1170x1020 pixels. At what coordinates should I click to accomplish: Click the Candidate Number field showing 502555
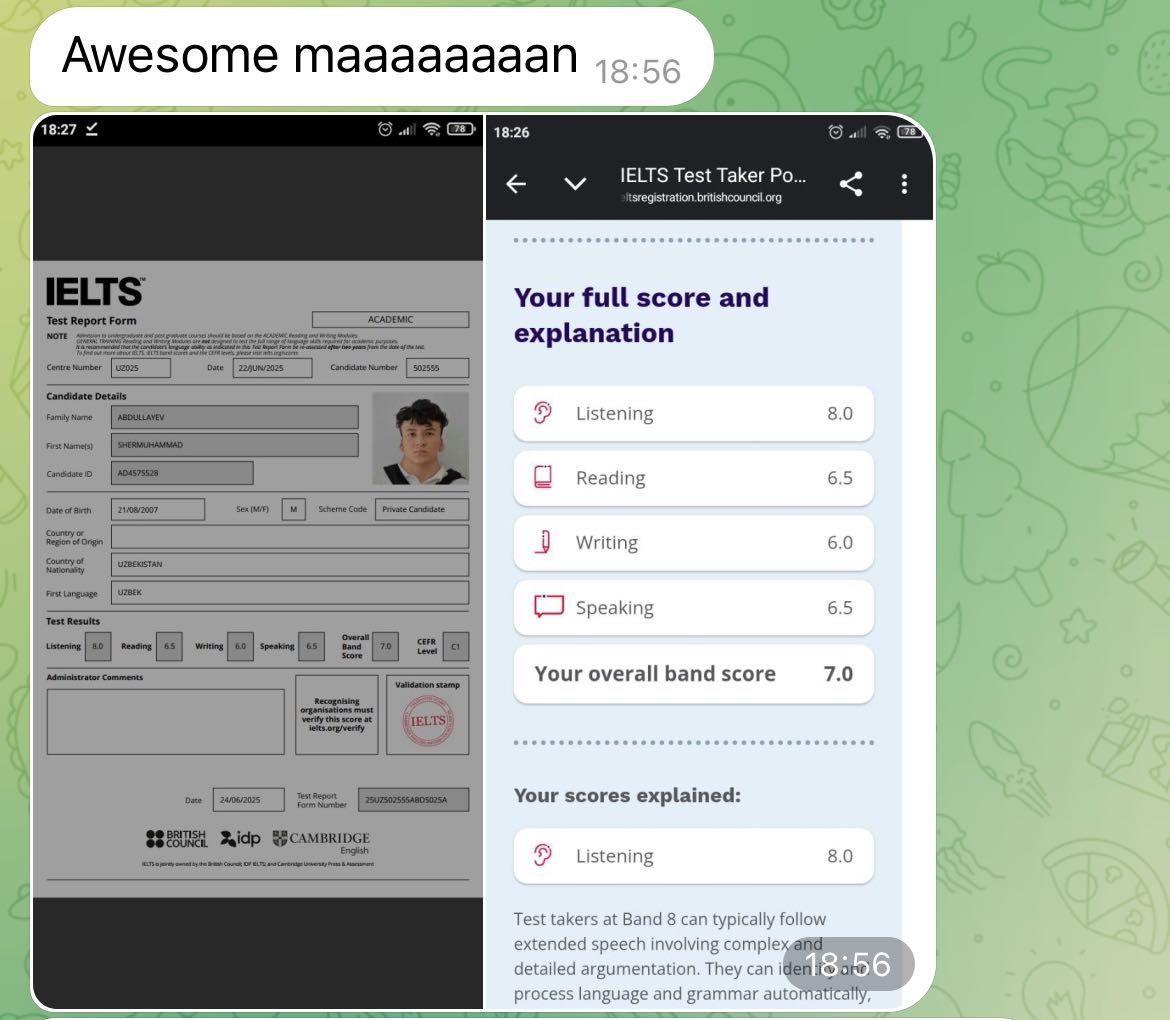pyautogui.click(x=437, y=368)
